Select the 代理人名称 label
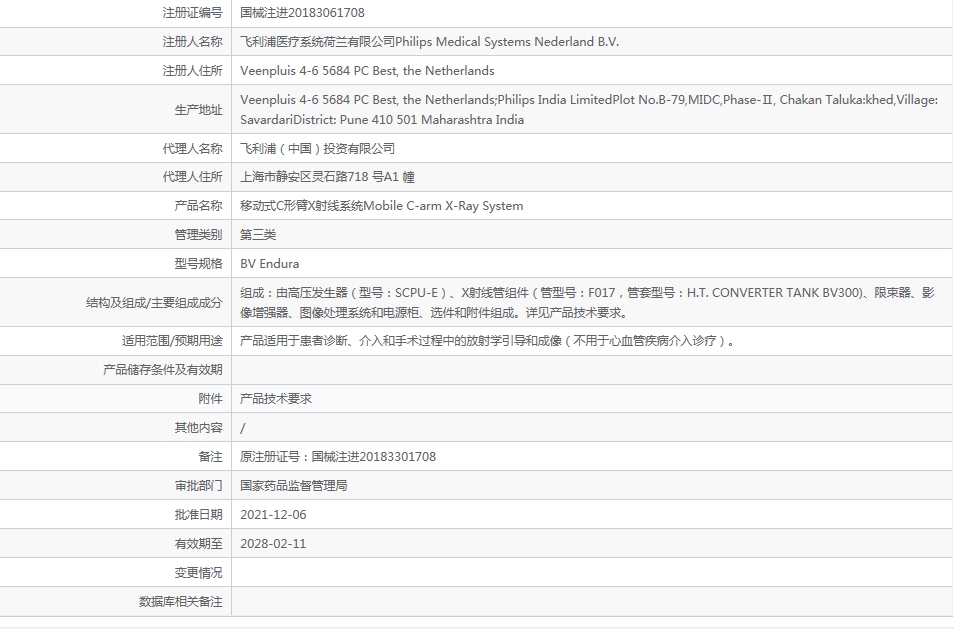This screenshot has width=954, height=629. pos(192,148)
